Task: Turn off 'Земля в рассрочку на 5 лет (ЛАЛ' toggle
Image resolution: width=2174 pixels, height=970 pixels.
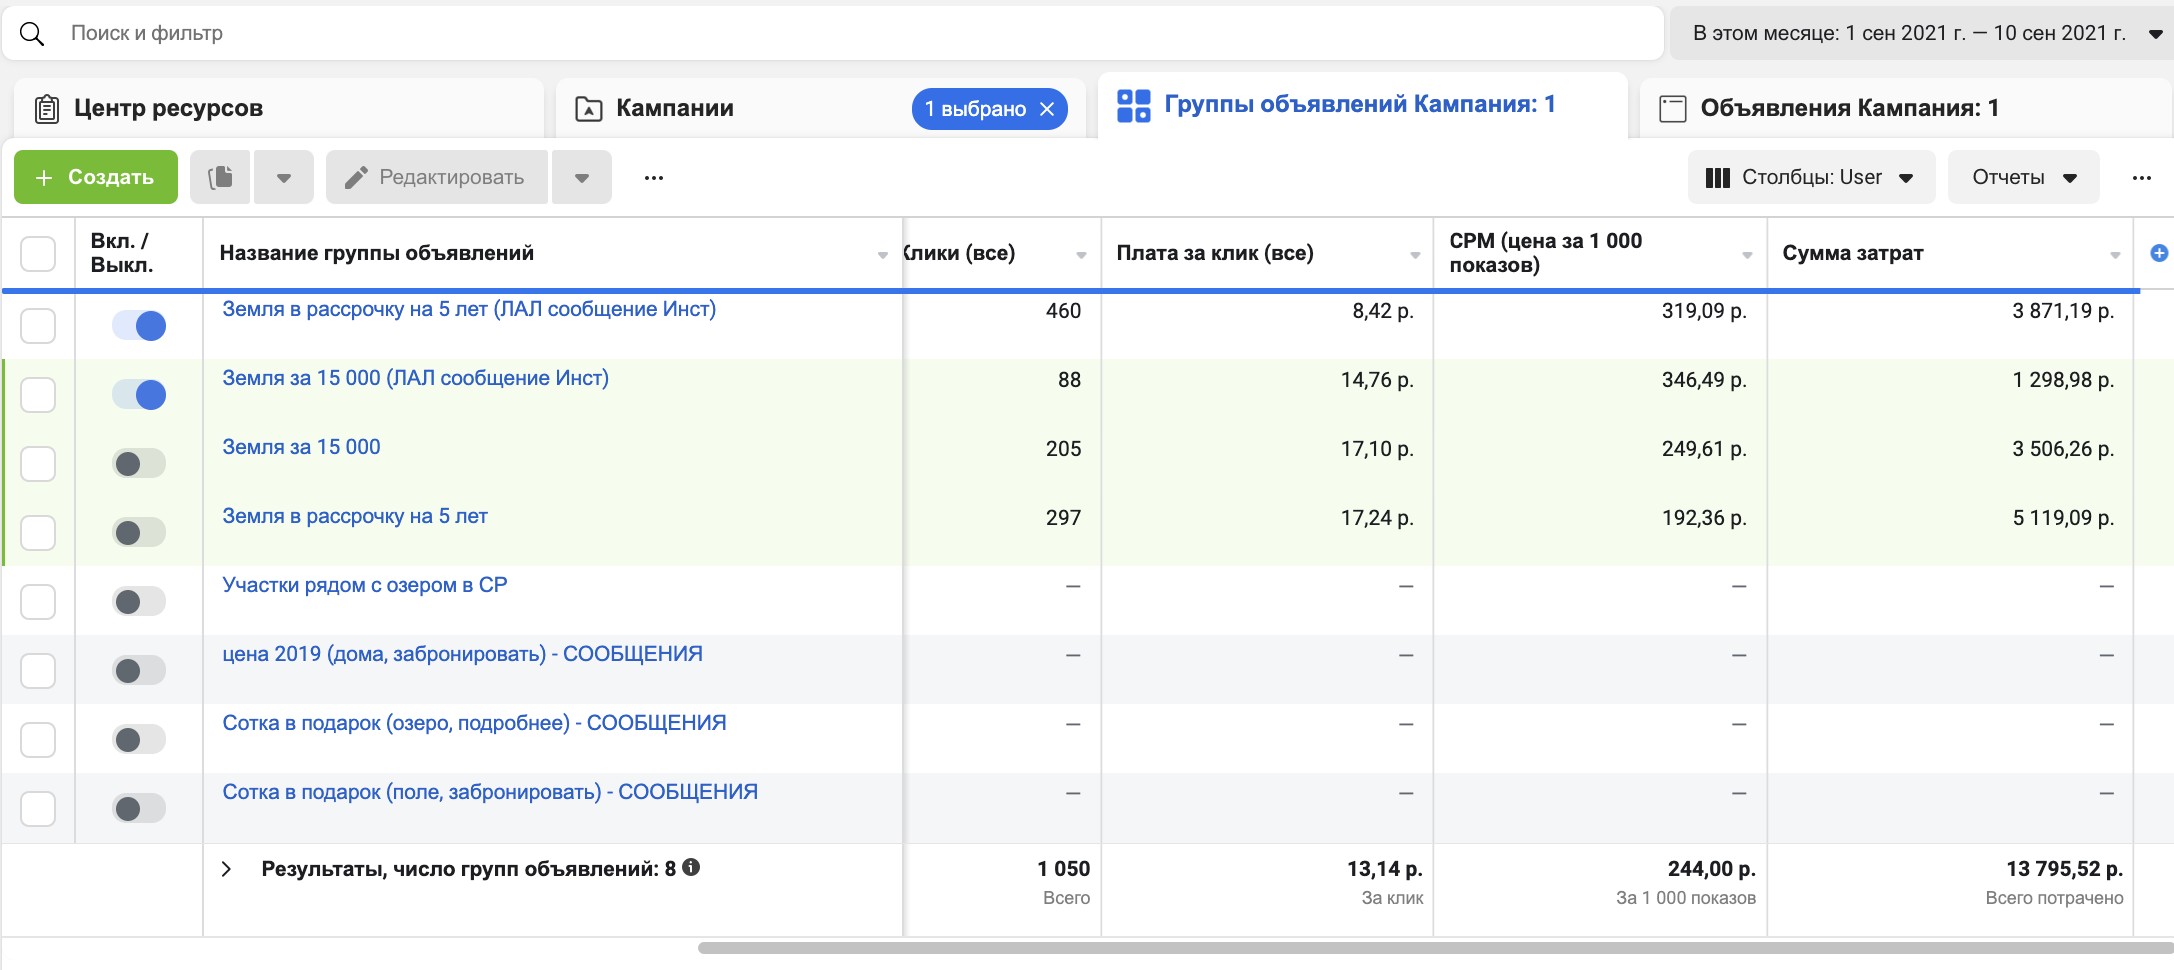Action: point(139,326)
